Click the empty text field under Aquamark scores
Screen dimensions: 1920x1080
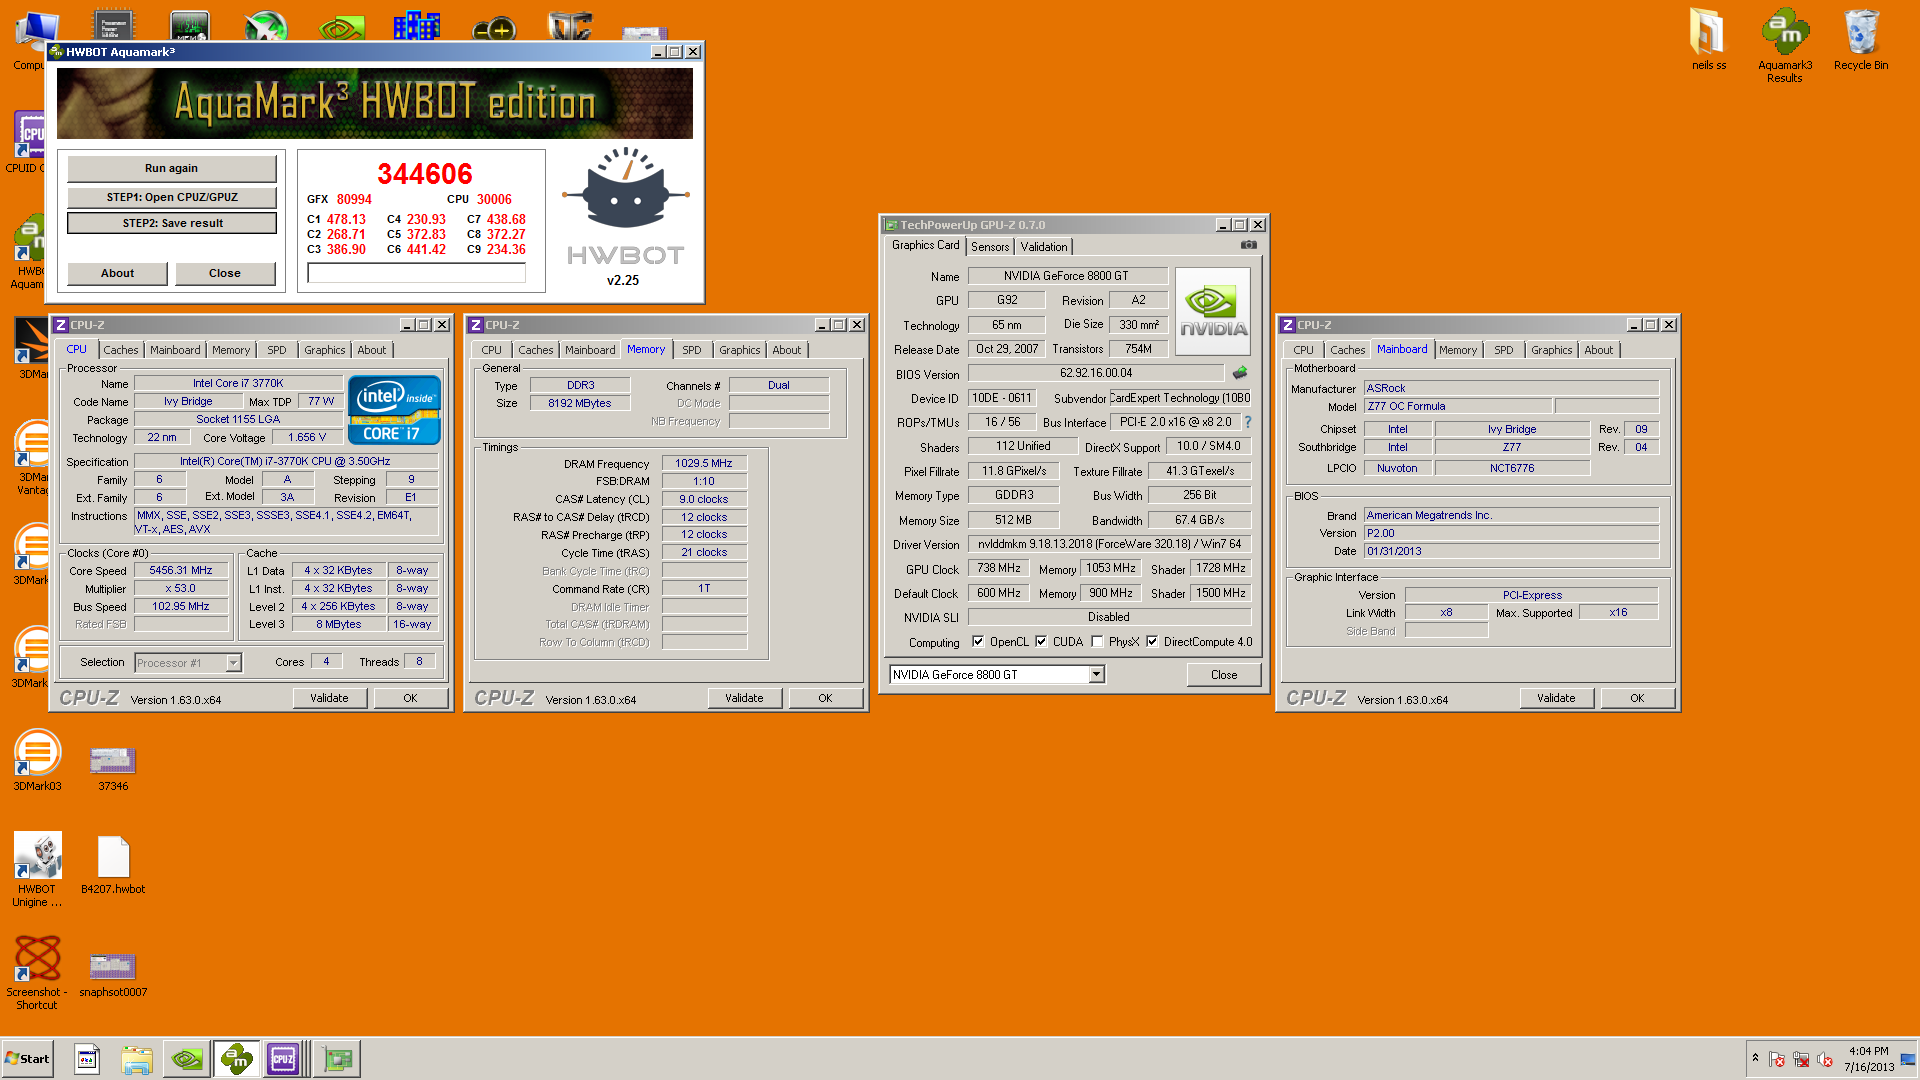416,273
